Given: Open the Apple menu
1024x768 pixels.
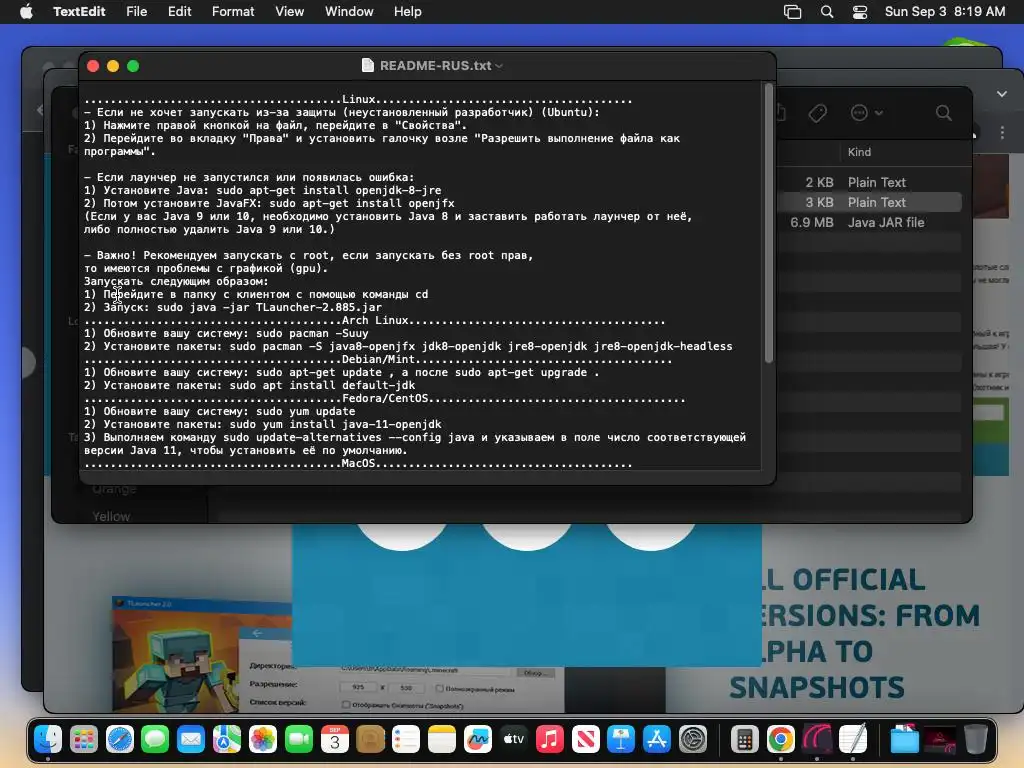Looking at the screenshot, I should click(x=26, y=12).
